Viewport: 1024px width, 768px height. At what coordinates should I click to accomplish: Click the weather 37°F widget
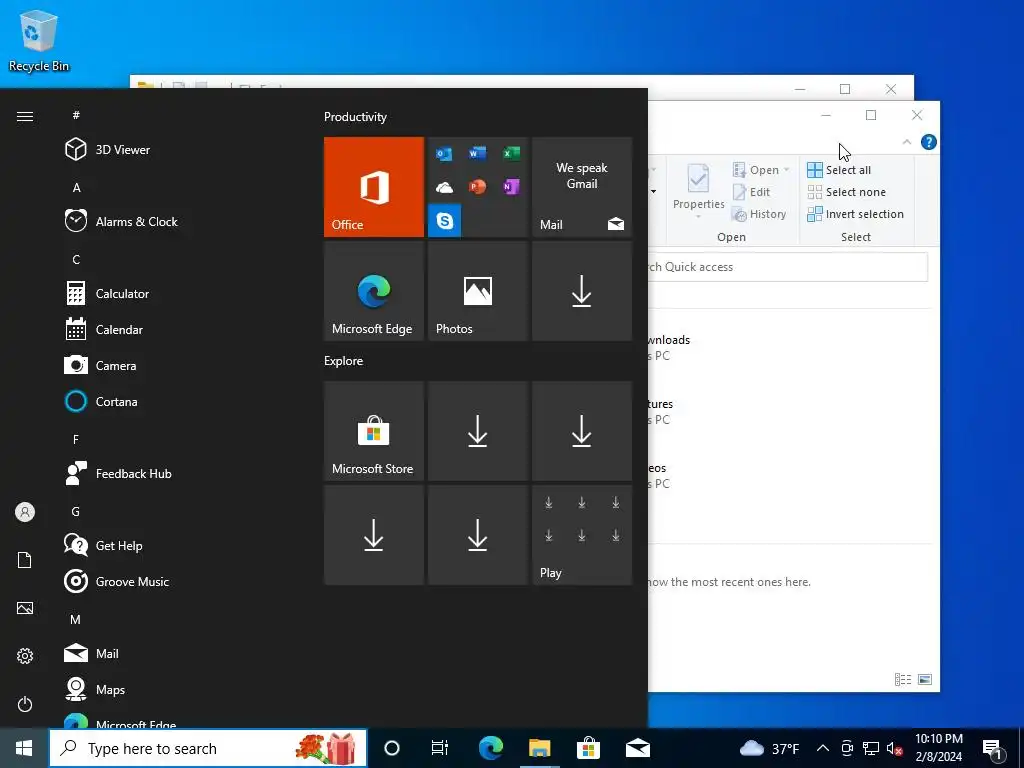coord(769,748)
